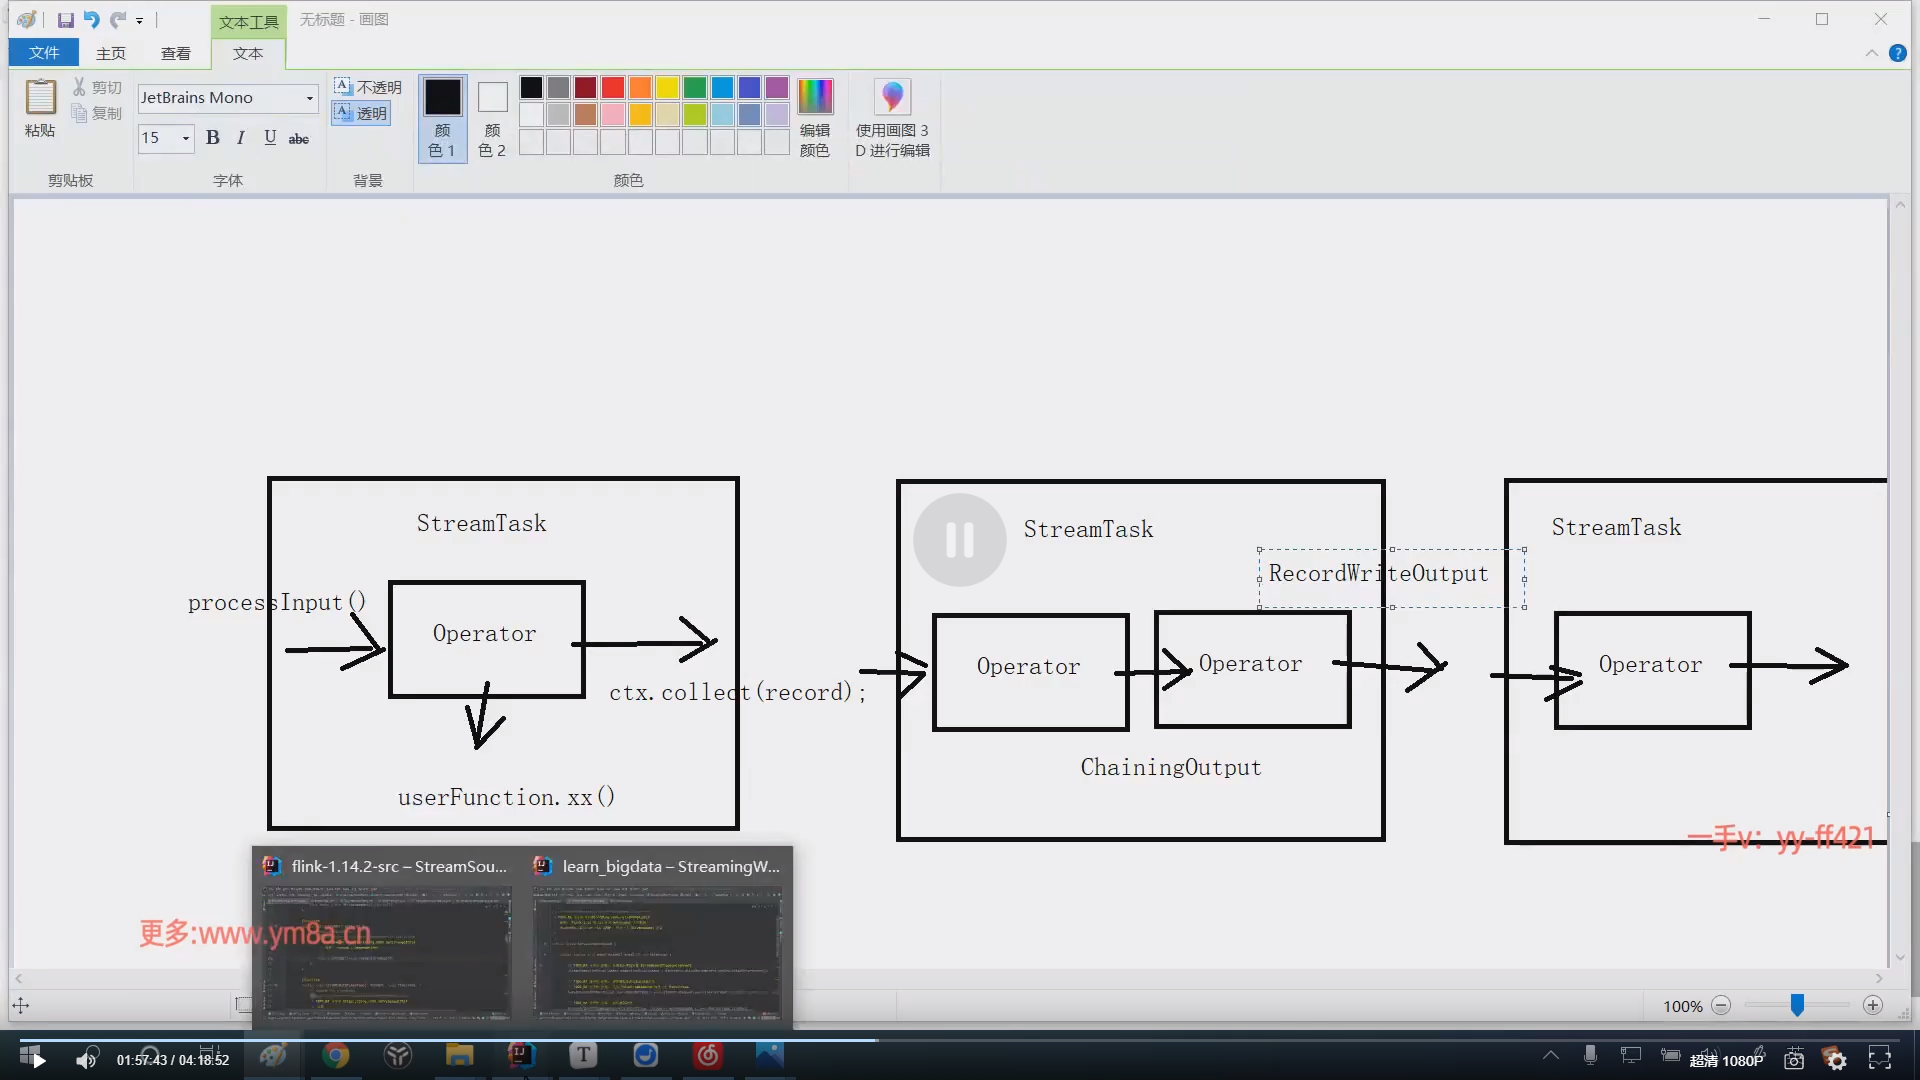
Task: Expand quick access toolbar customization arrow
Action: 139,21
